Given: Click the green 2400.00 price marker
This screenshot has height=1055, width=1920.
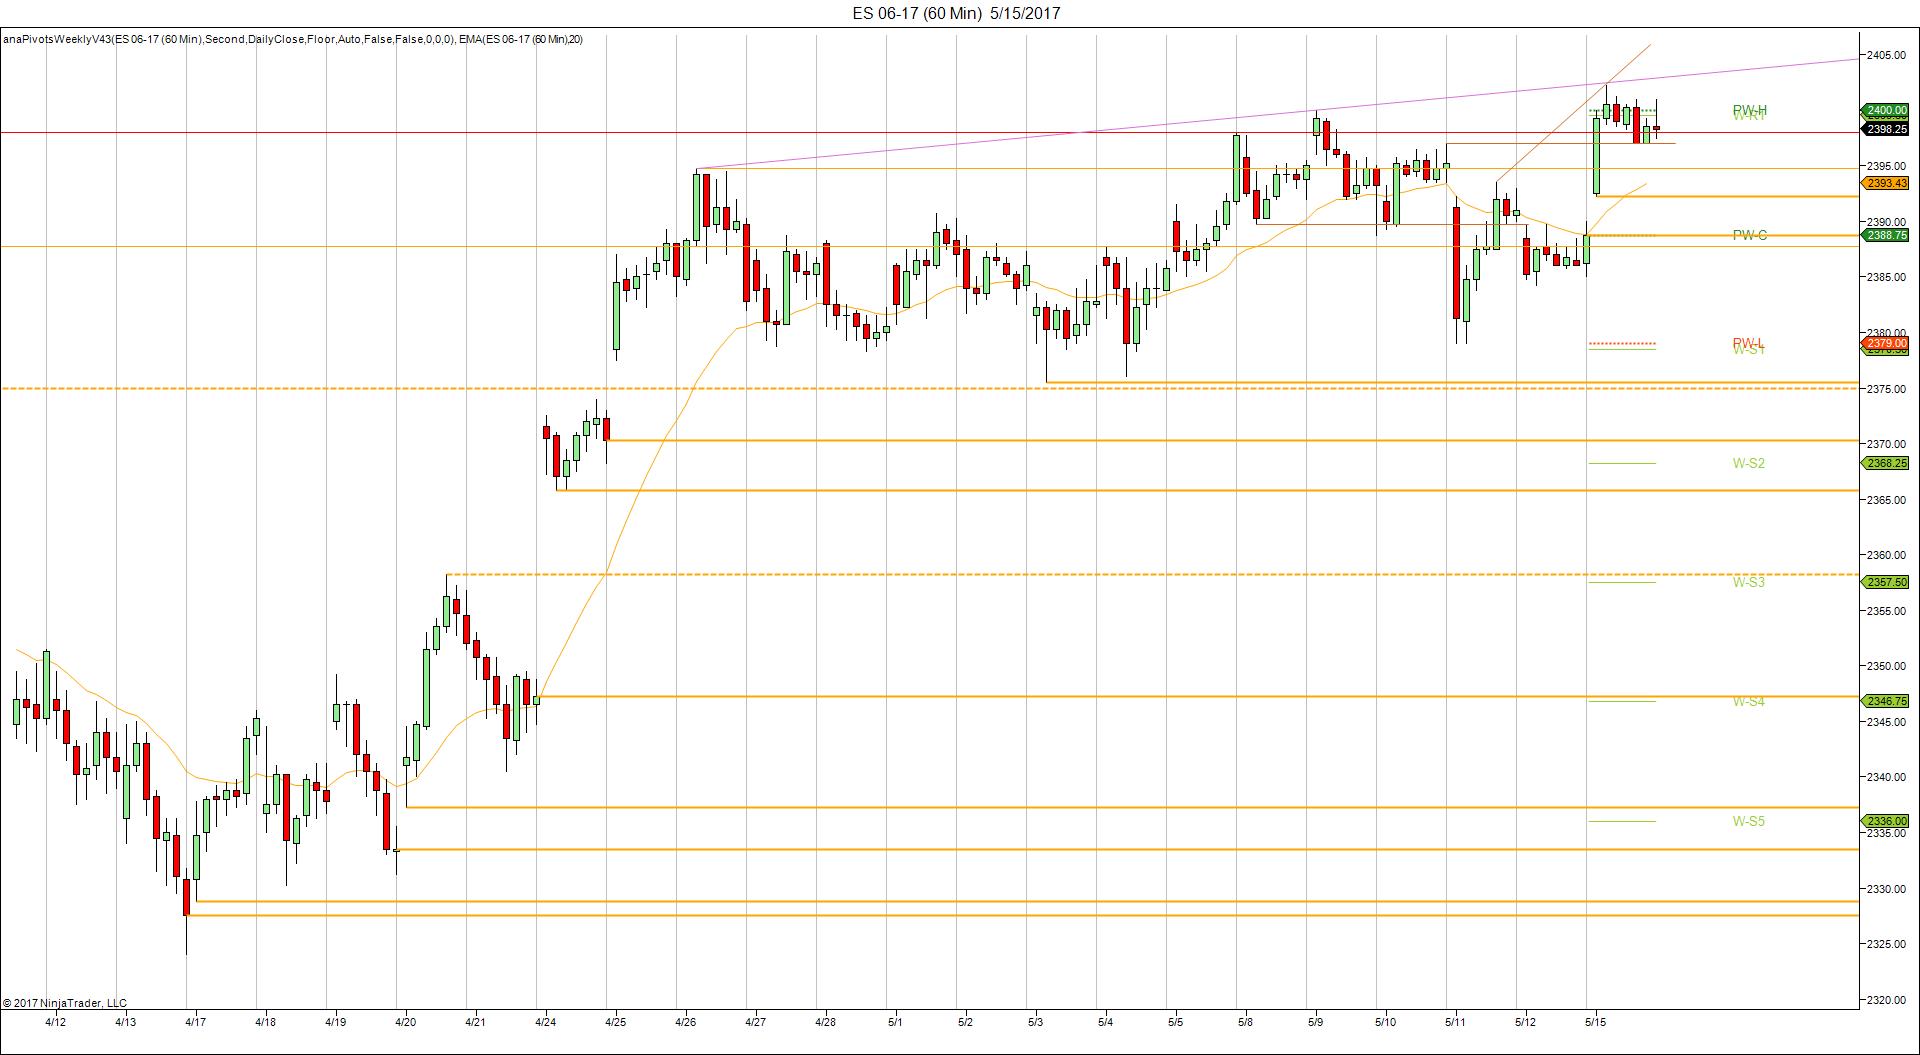Looking at the screenshot, I should 1885,110.
